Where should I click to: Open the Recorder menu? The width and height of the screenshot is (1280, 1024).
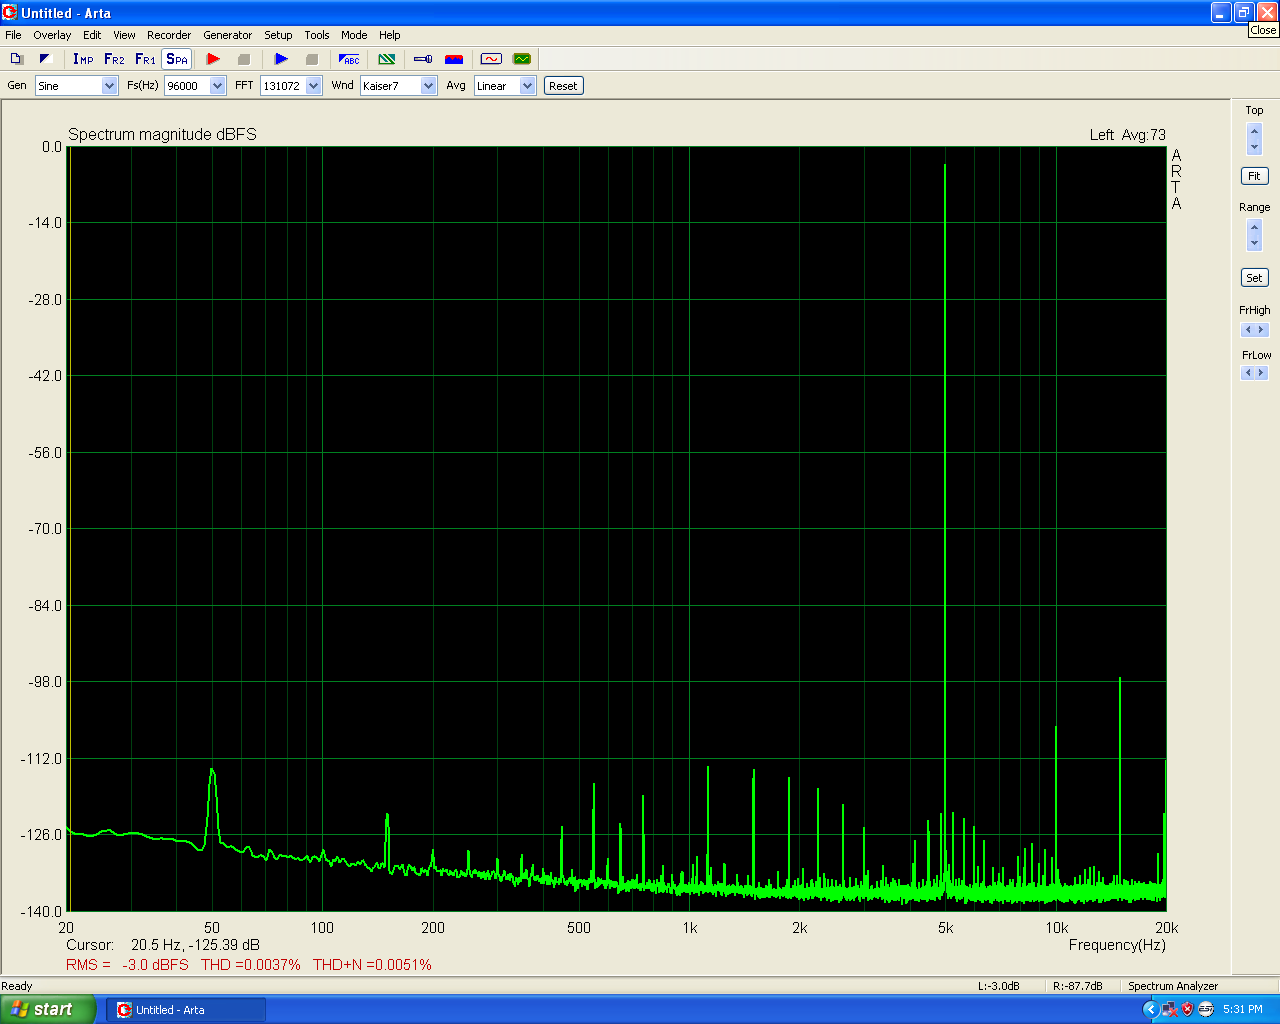(x=169, y=35)
